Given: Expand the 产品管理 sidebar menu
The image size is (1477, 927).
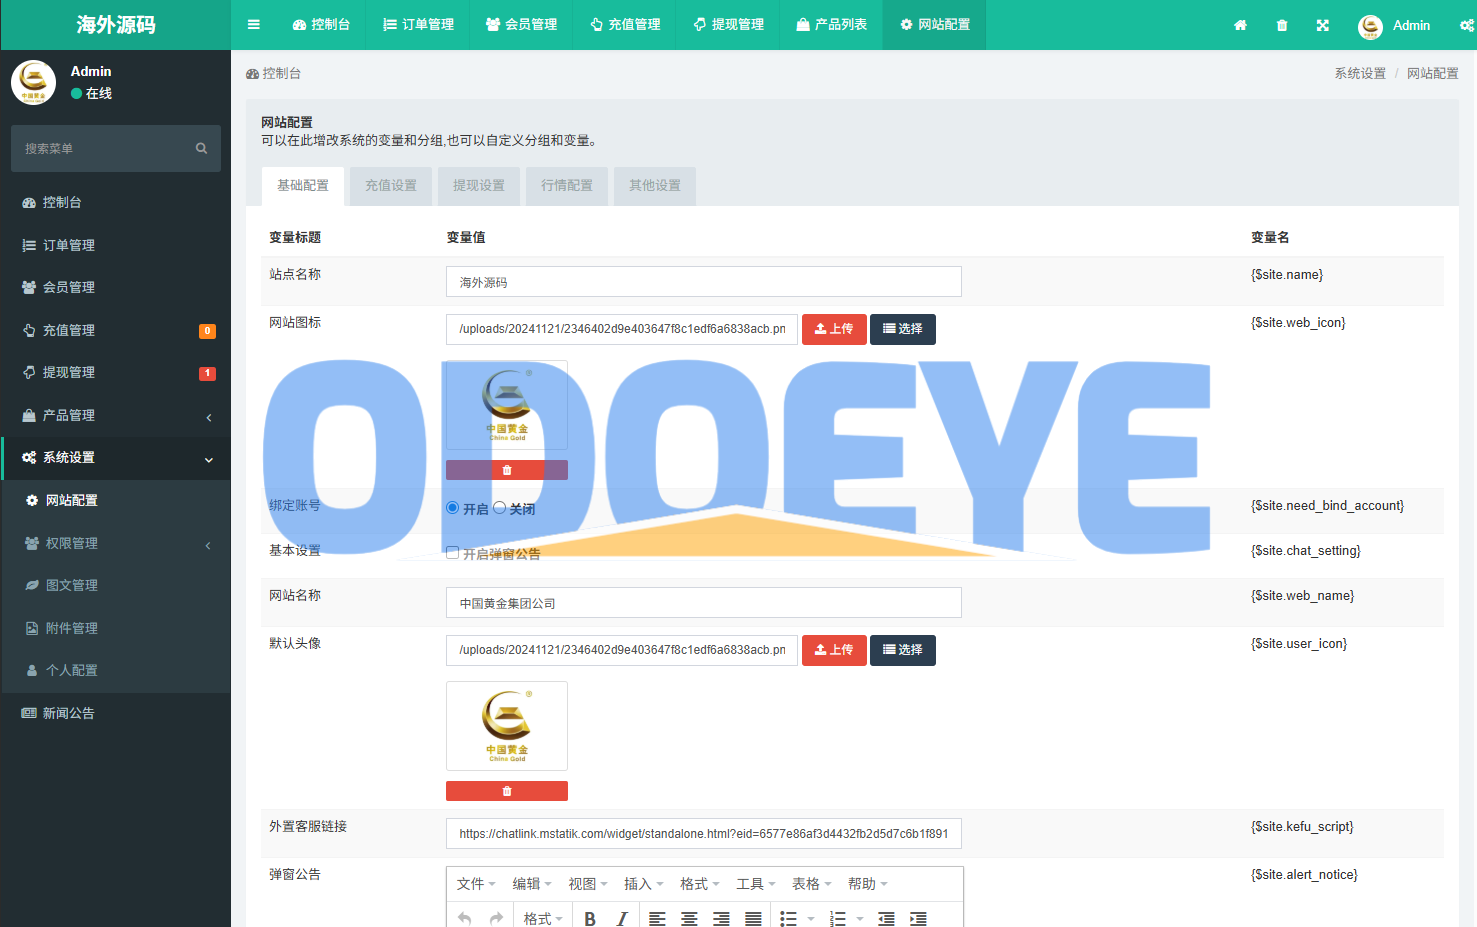Looking at the screenshot, I should click(x=115, y=416).
